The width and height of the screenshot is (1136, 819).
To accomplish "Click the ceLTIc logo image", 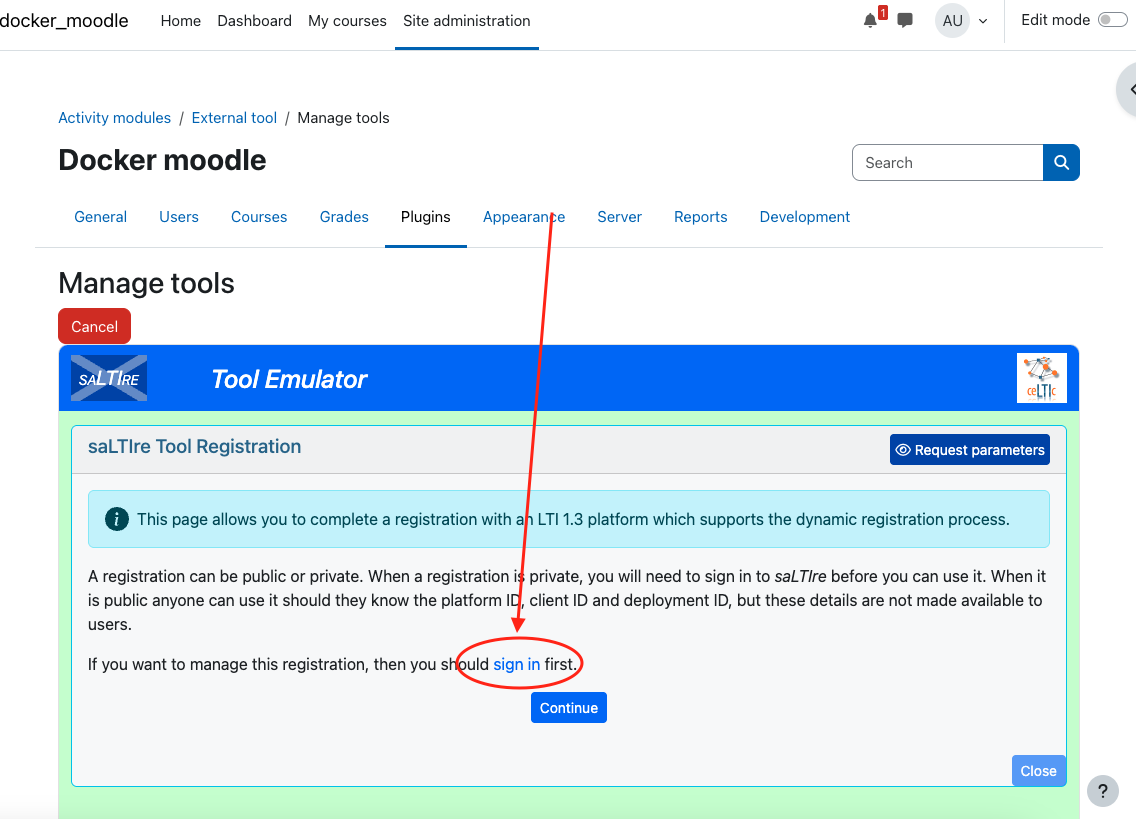I will coord(1041,378).
